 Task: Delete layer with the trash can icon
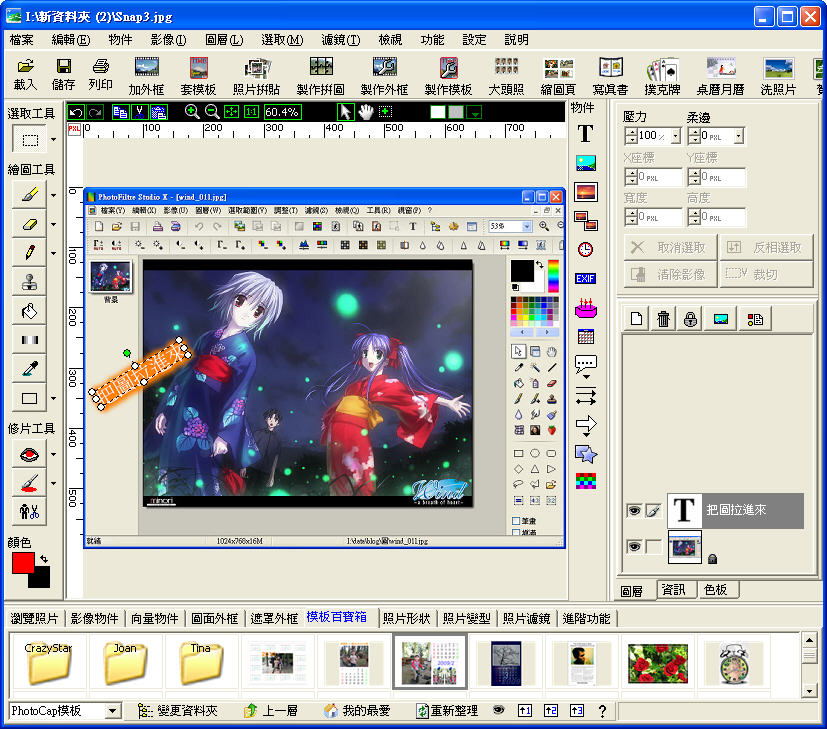pyautogui.click(x=663, y=319)
